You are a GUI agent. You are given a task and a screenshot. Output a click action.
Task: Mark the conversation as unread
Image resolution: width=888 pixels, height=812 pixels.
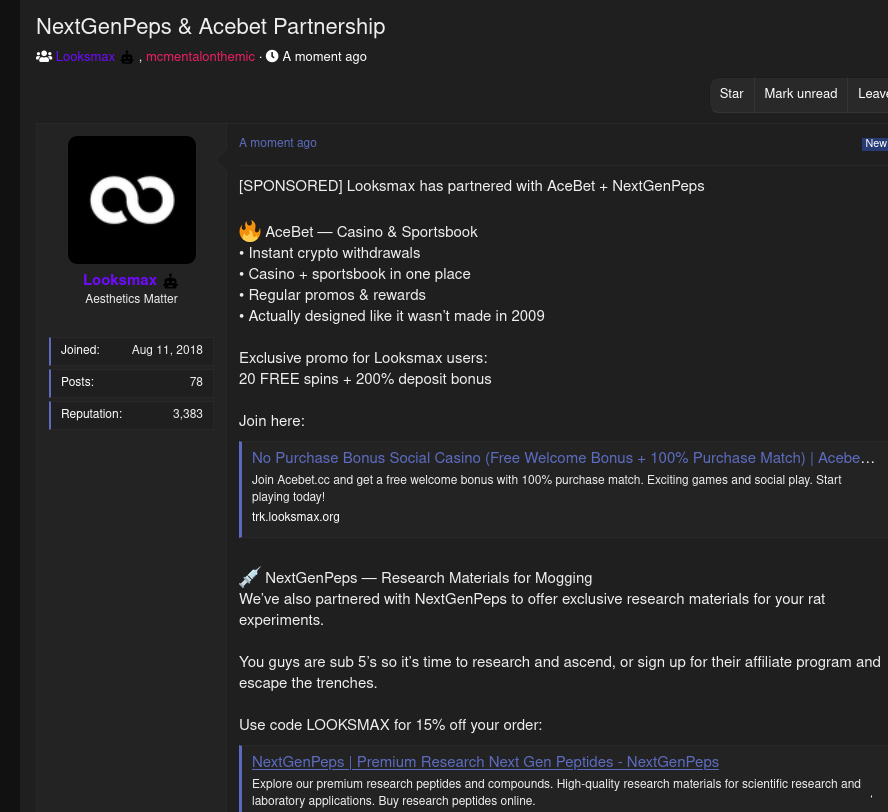[800, 94]
